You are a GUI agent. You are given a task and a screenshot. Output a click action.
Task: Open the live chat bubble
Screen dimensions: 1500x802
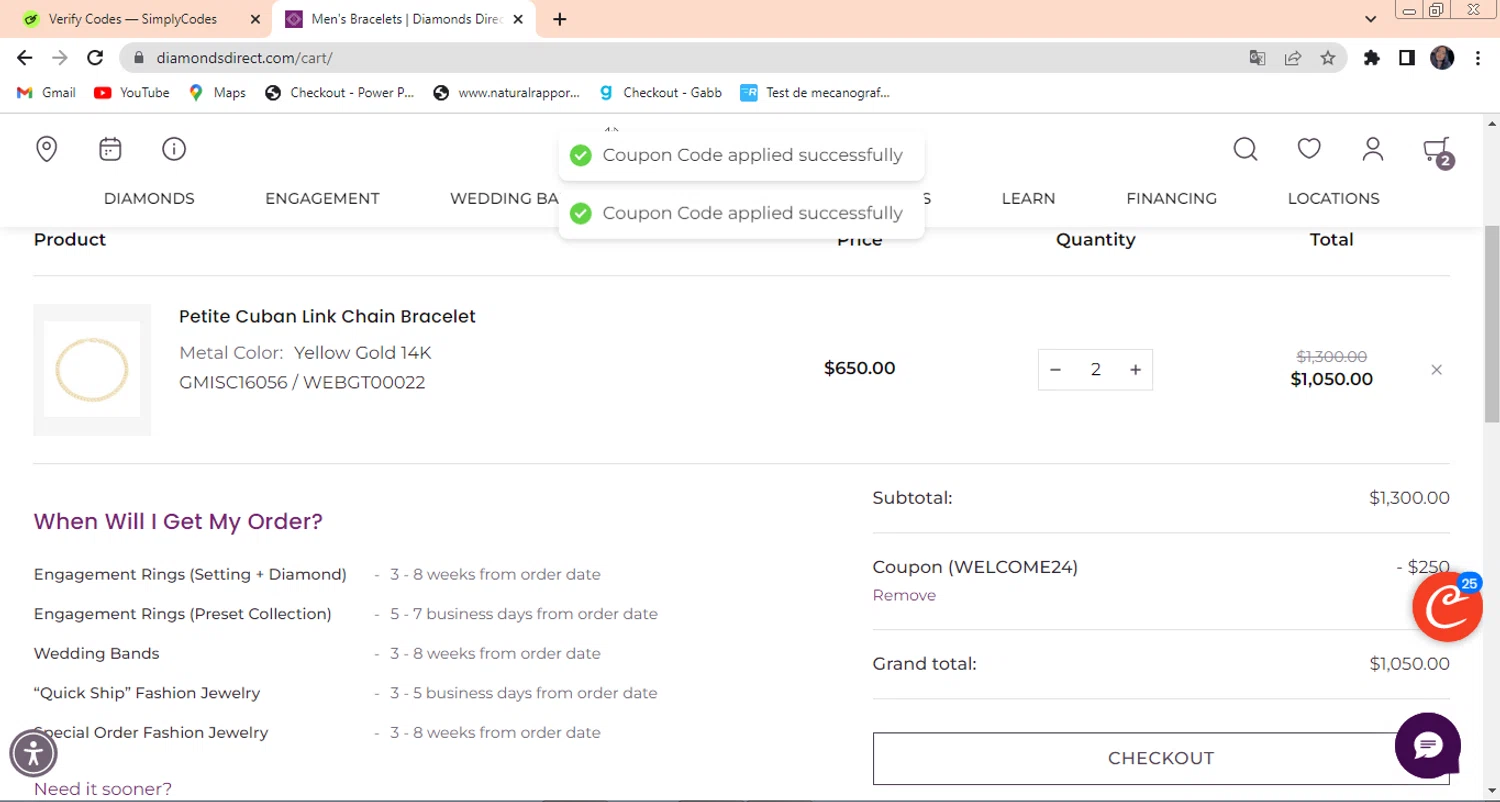click(1428, 745)
